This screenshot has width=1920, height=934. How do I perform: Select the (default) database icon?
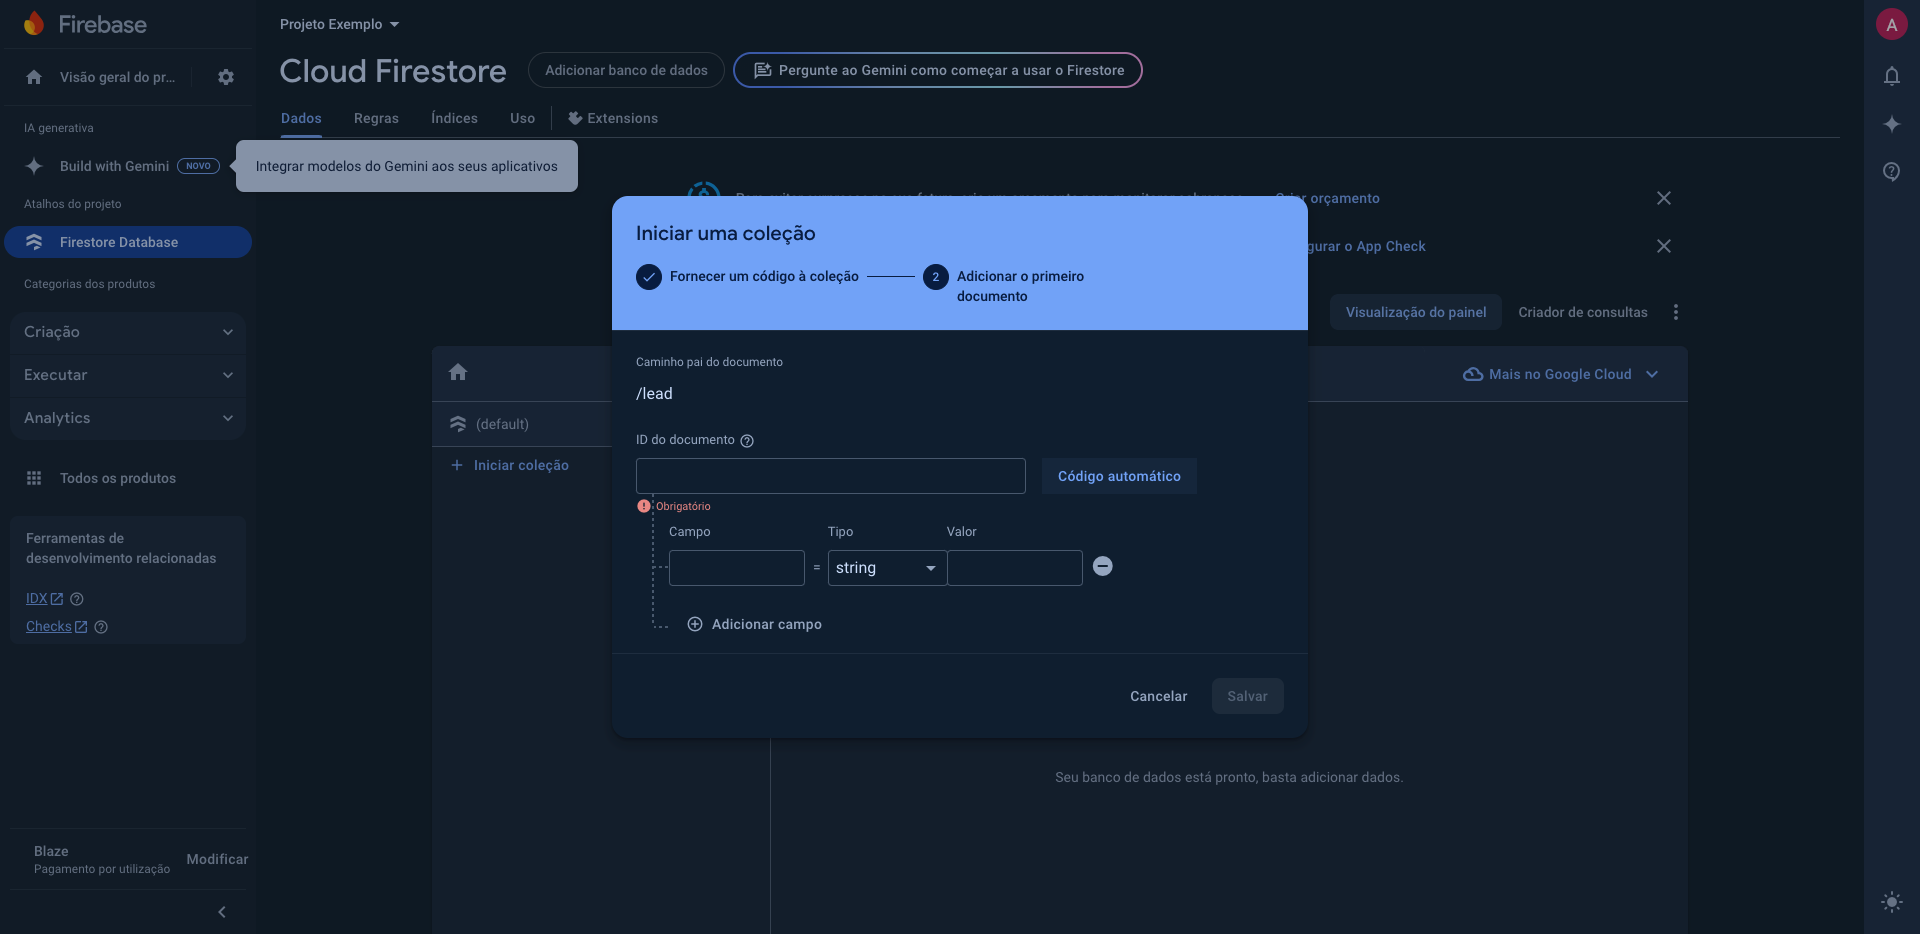(x=458, y=424)
